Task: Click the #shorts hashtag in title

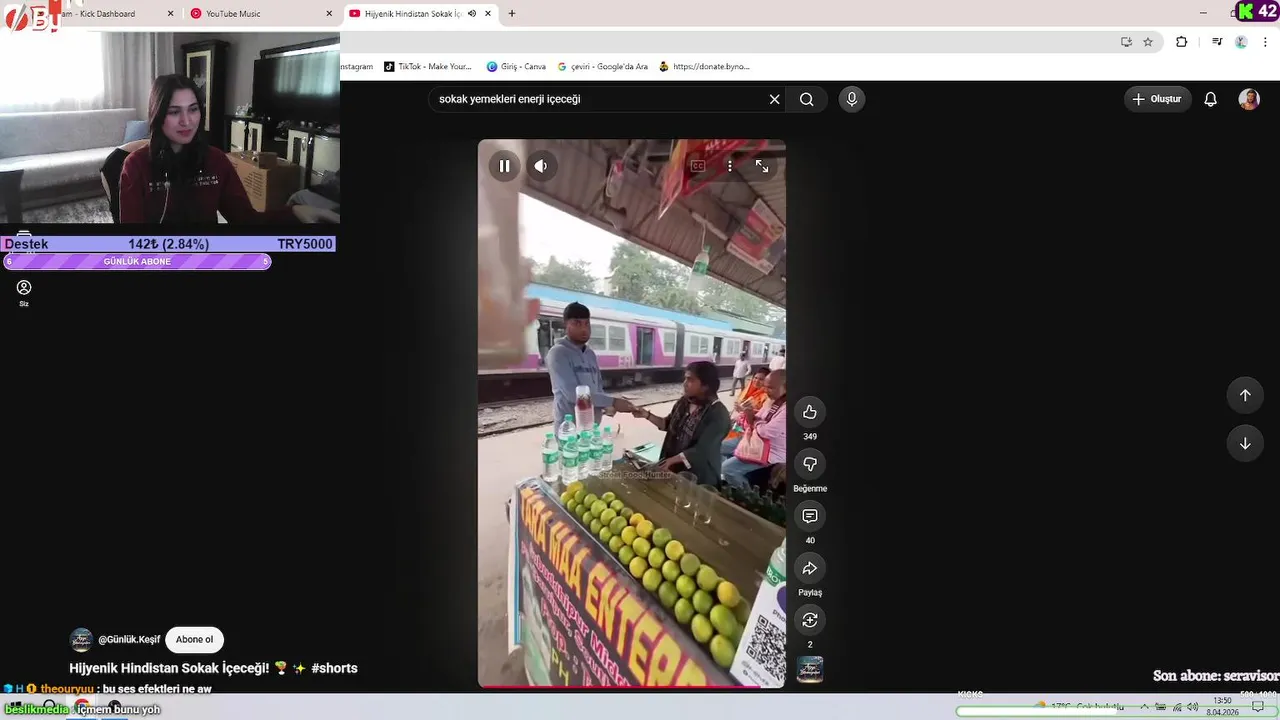Action: click(334, 668)
